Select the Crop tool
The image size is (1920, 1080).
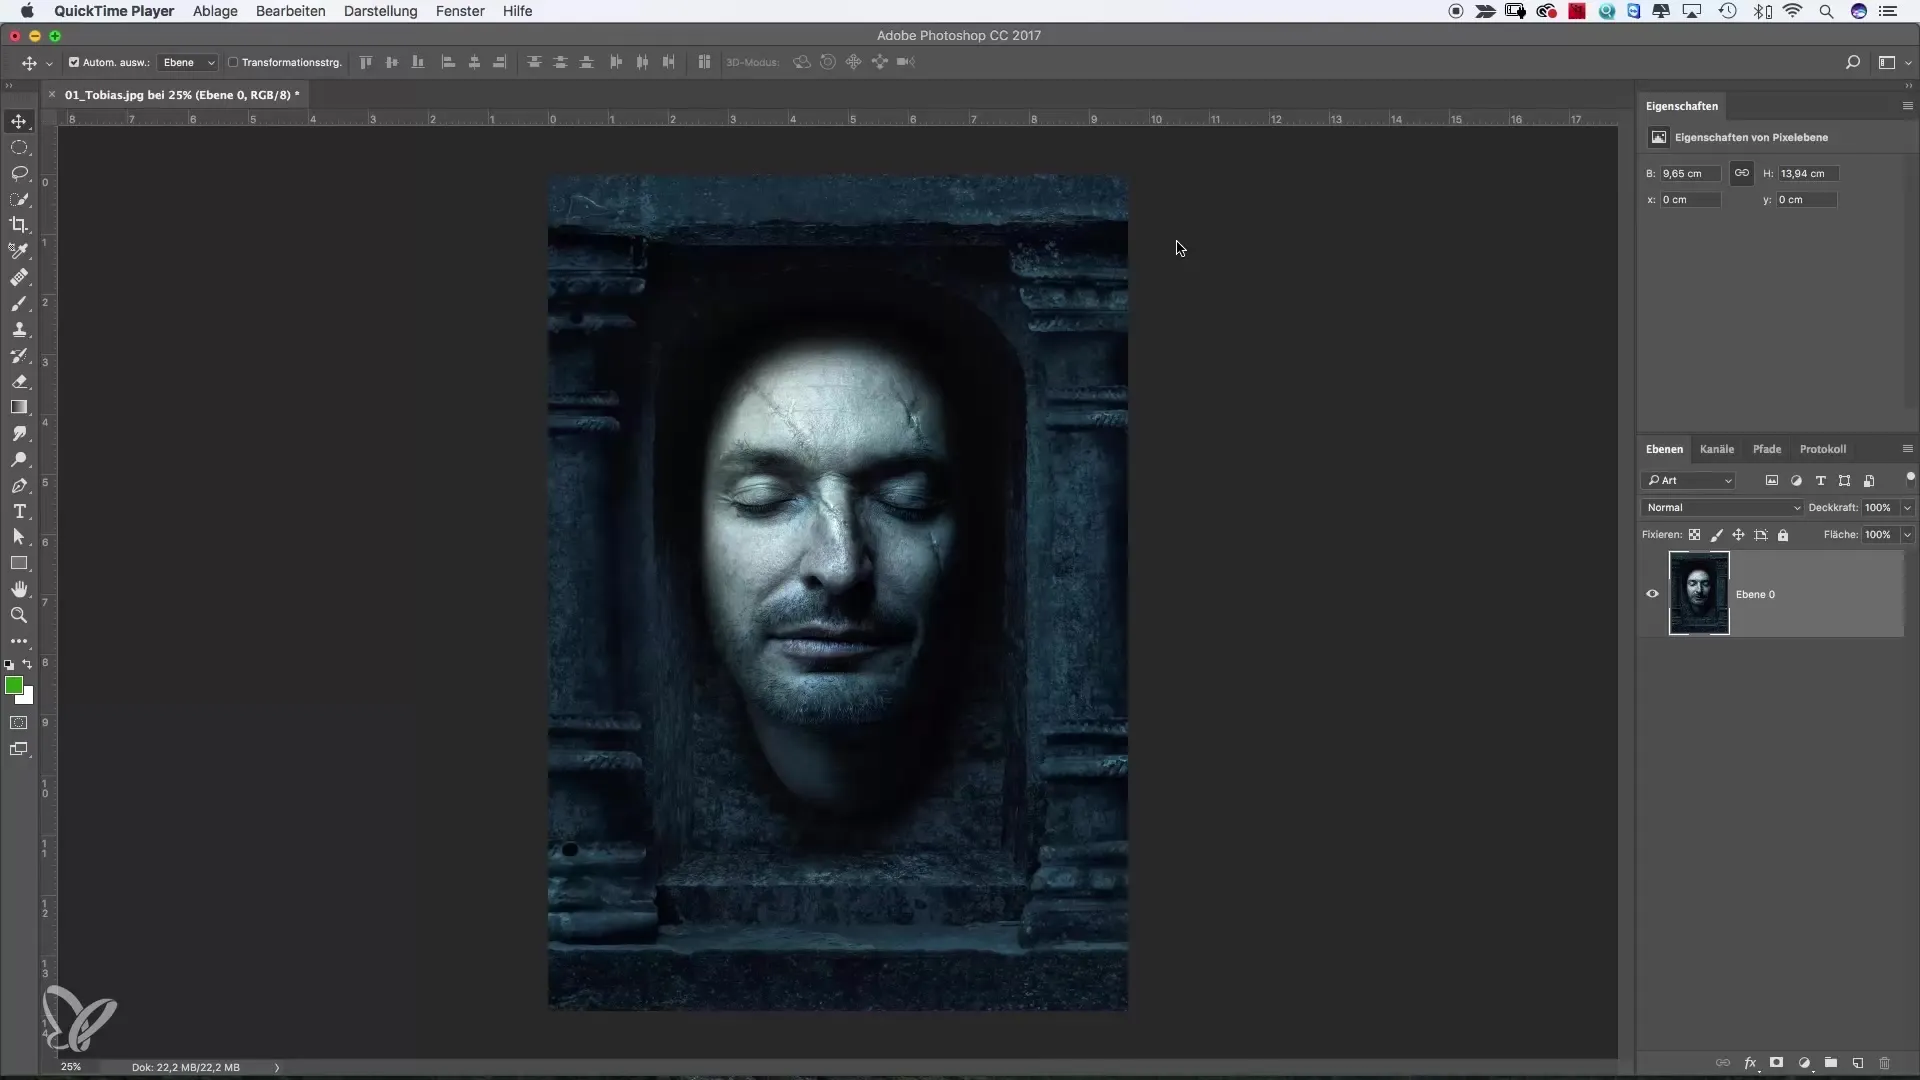pyautogui.click(x=19, y=225)
